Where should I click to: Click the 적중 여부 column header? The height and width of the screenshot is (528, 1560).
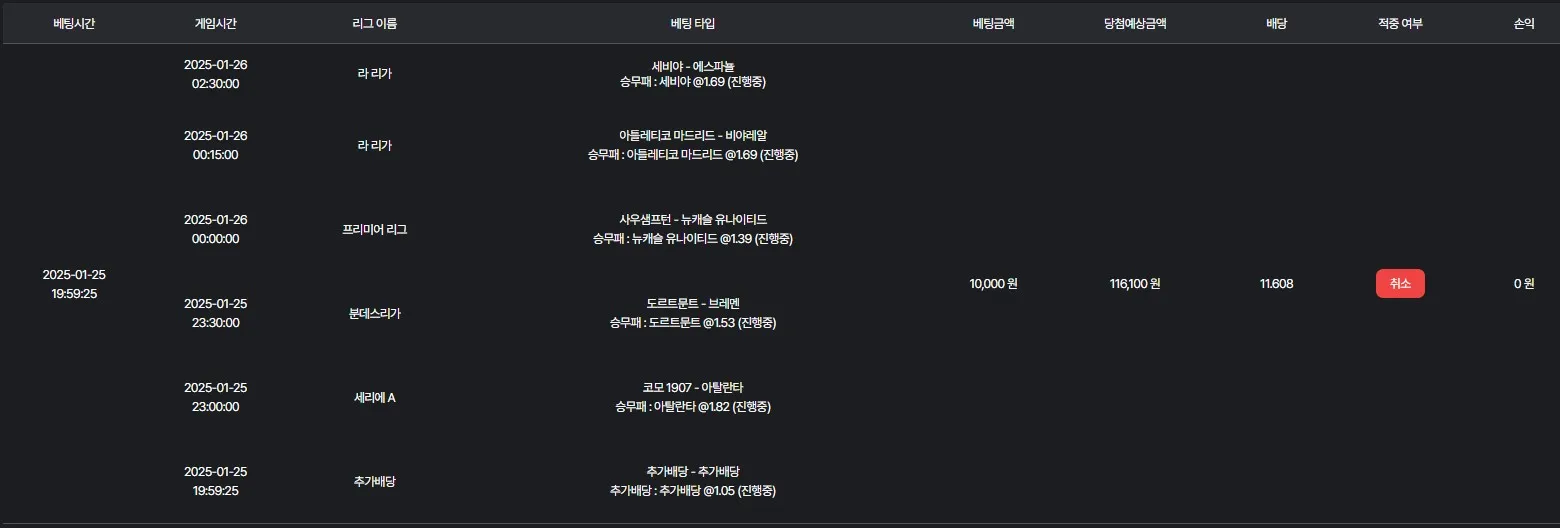(x=1400, y=23)
